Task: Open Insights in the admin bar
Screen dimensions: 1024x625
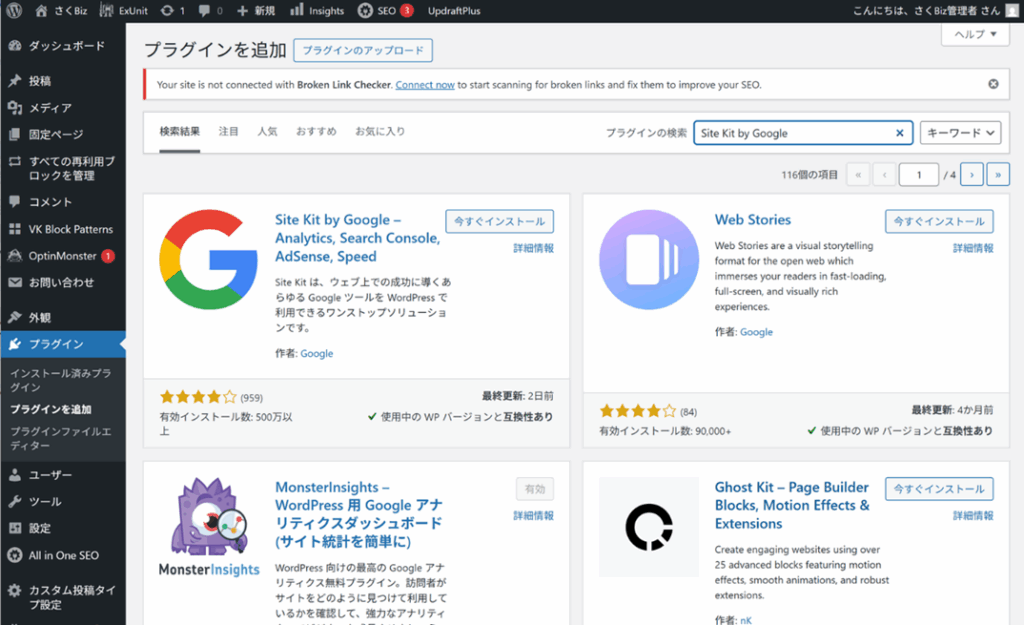Action: 317,10
